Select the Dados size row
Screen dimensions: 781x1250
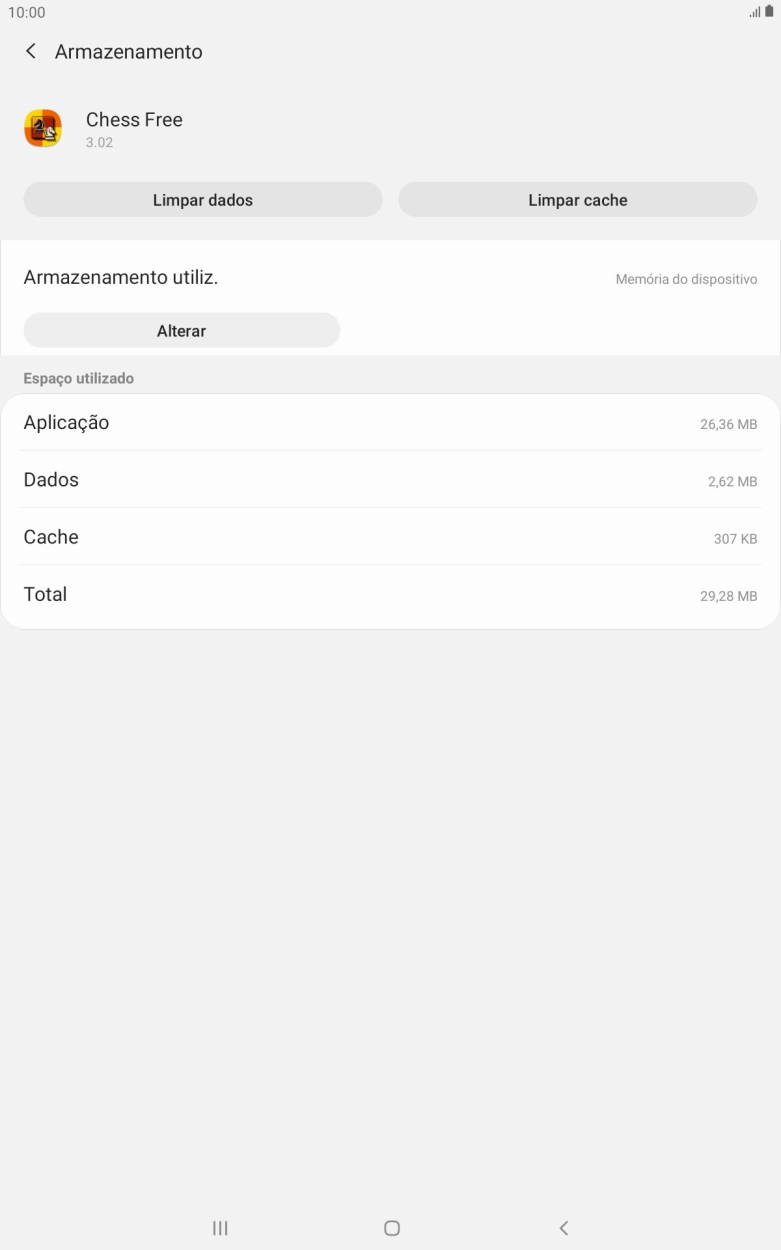pyautogui.click(x=390, y=480)
